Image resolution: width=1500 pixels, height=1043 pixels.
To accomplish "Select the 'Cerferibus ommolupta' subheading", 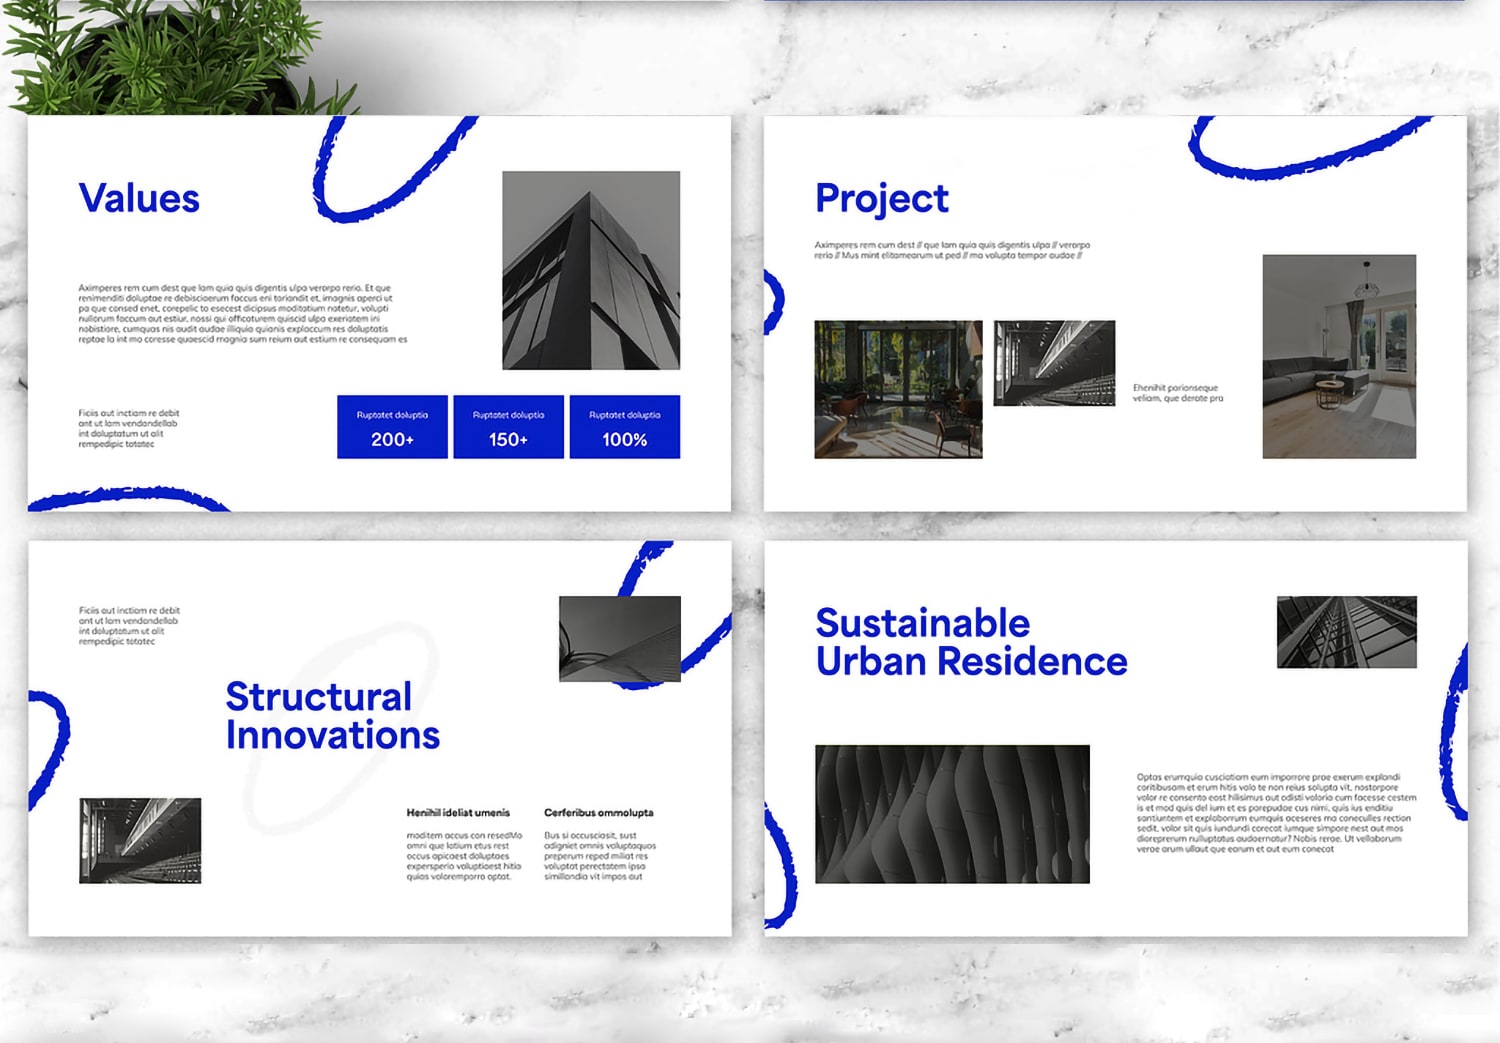I will pyautogui.click(x=597, y=813).
